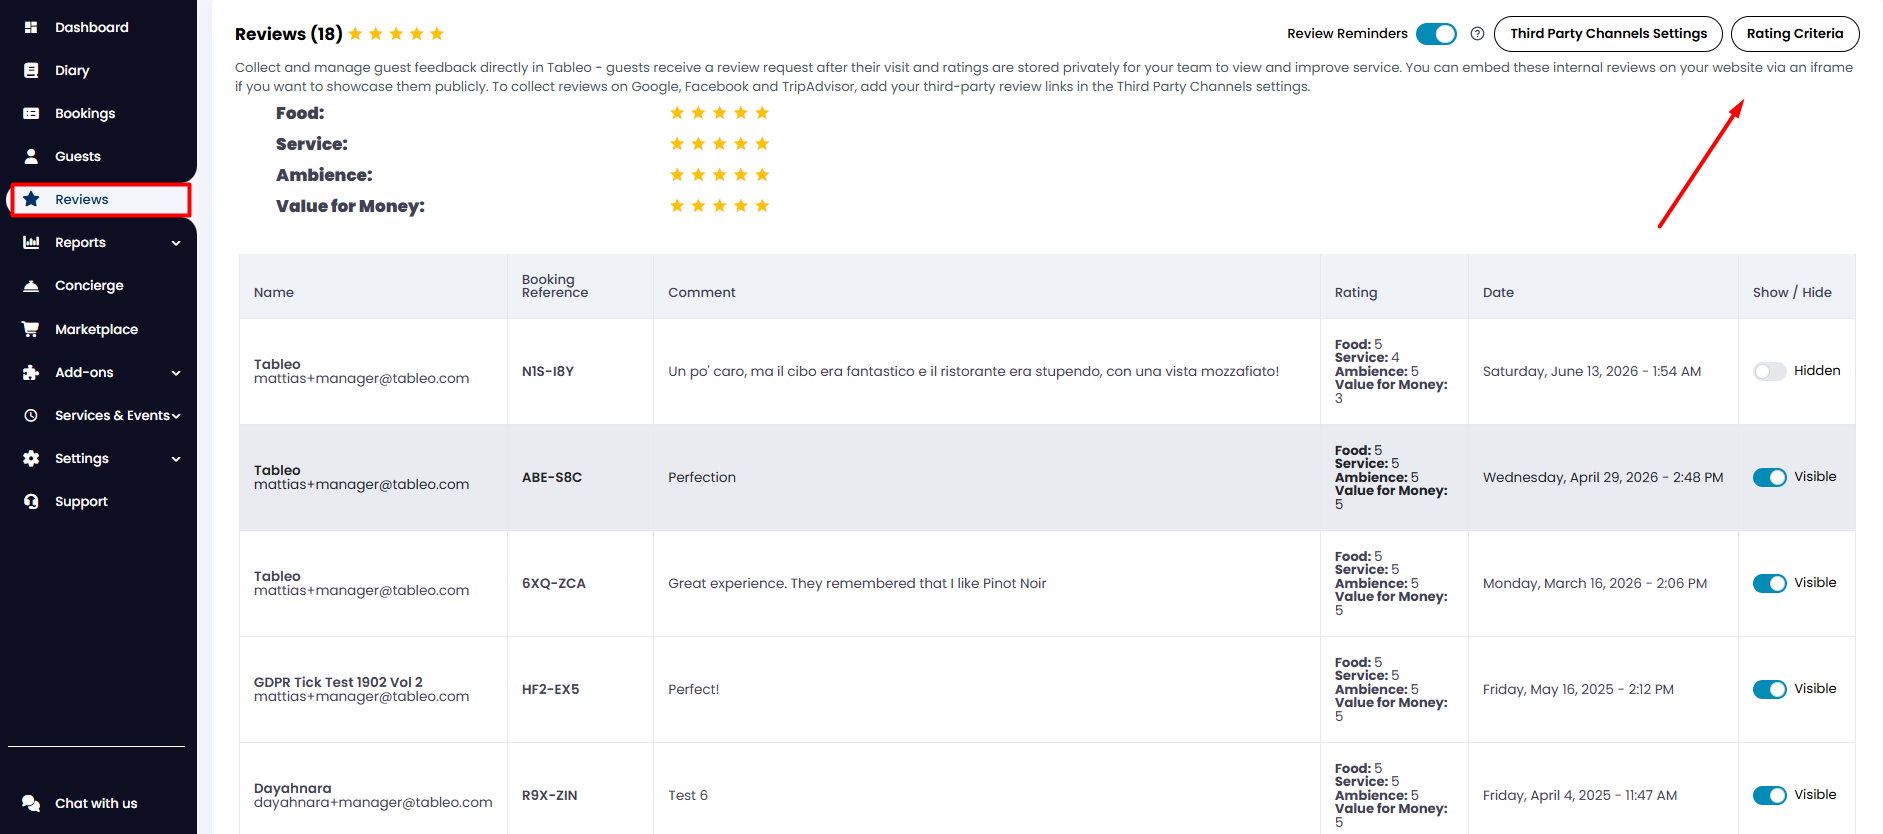Click the Review Reminders help question icon
Image resolution: width=1883 pixels, height=834 pixels.
1477,34
